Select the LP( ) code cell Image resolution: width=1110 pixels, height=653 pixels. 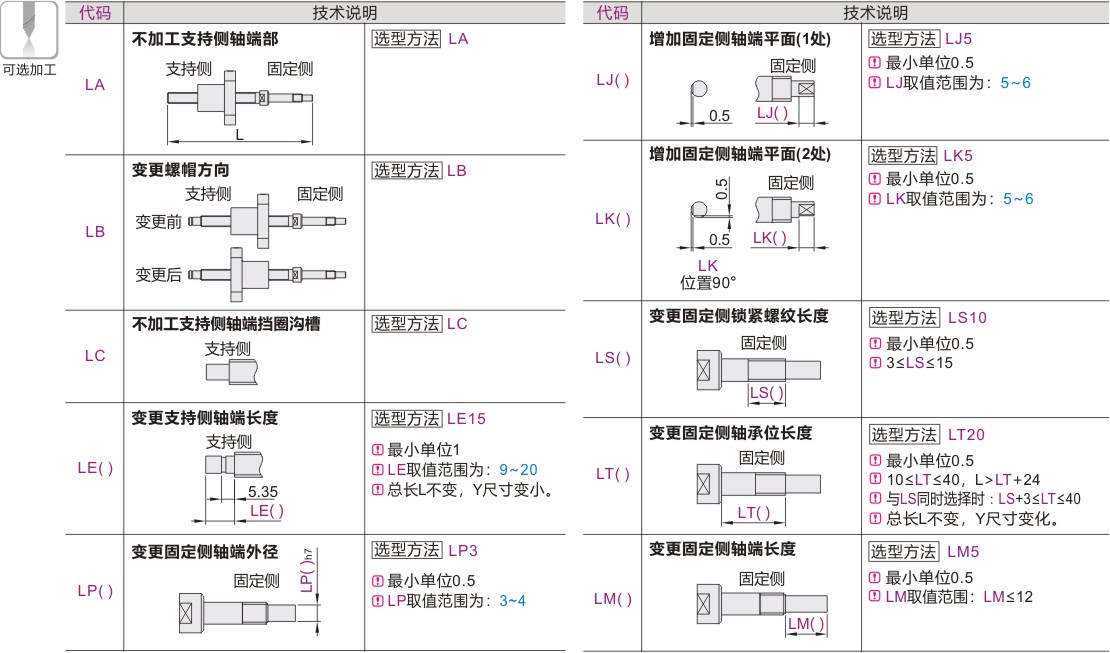click(95, 591)
